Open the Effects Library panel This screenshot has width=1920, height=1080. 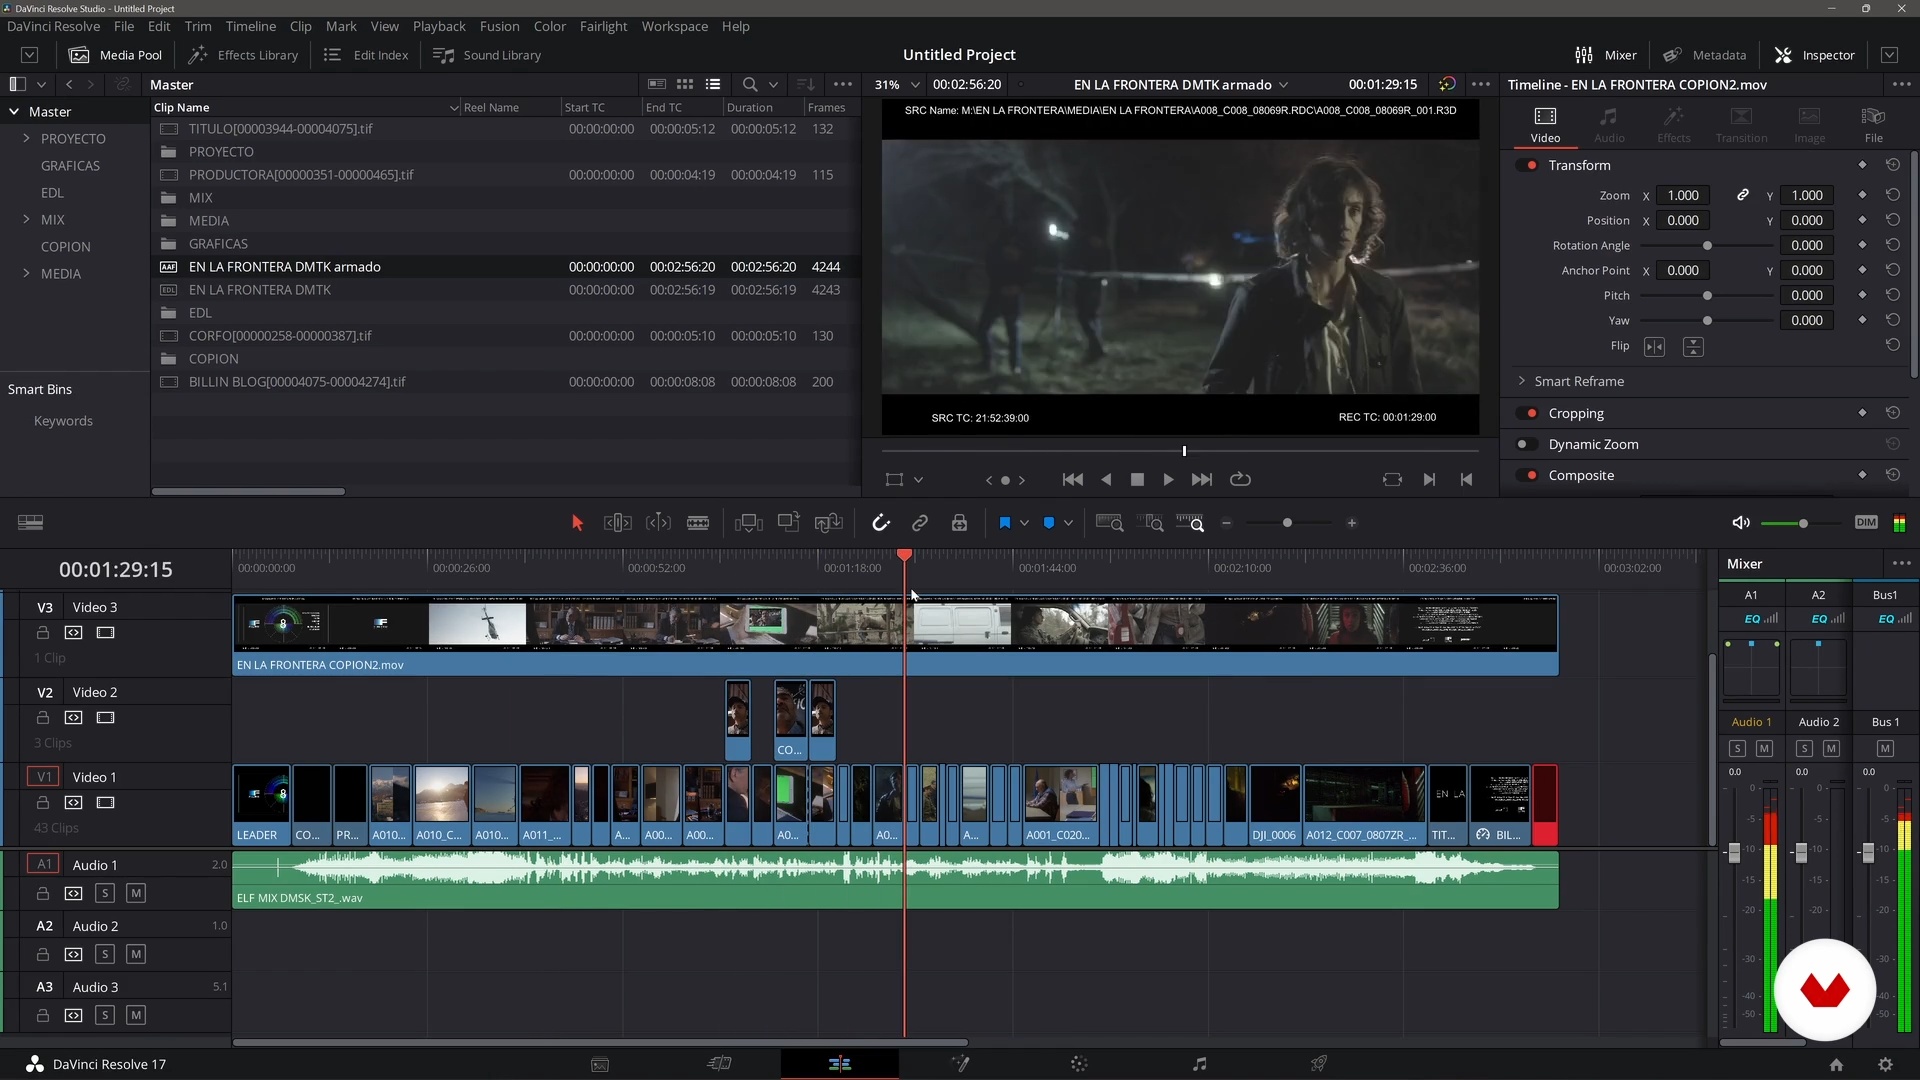click(x=244, y=55)
